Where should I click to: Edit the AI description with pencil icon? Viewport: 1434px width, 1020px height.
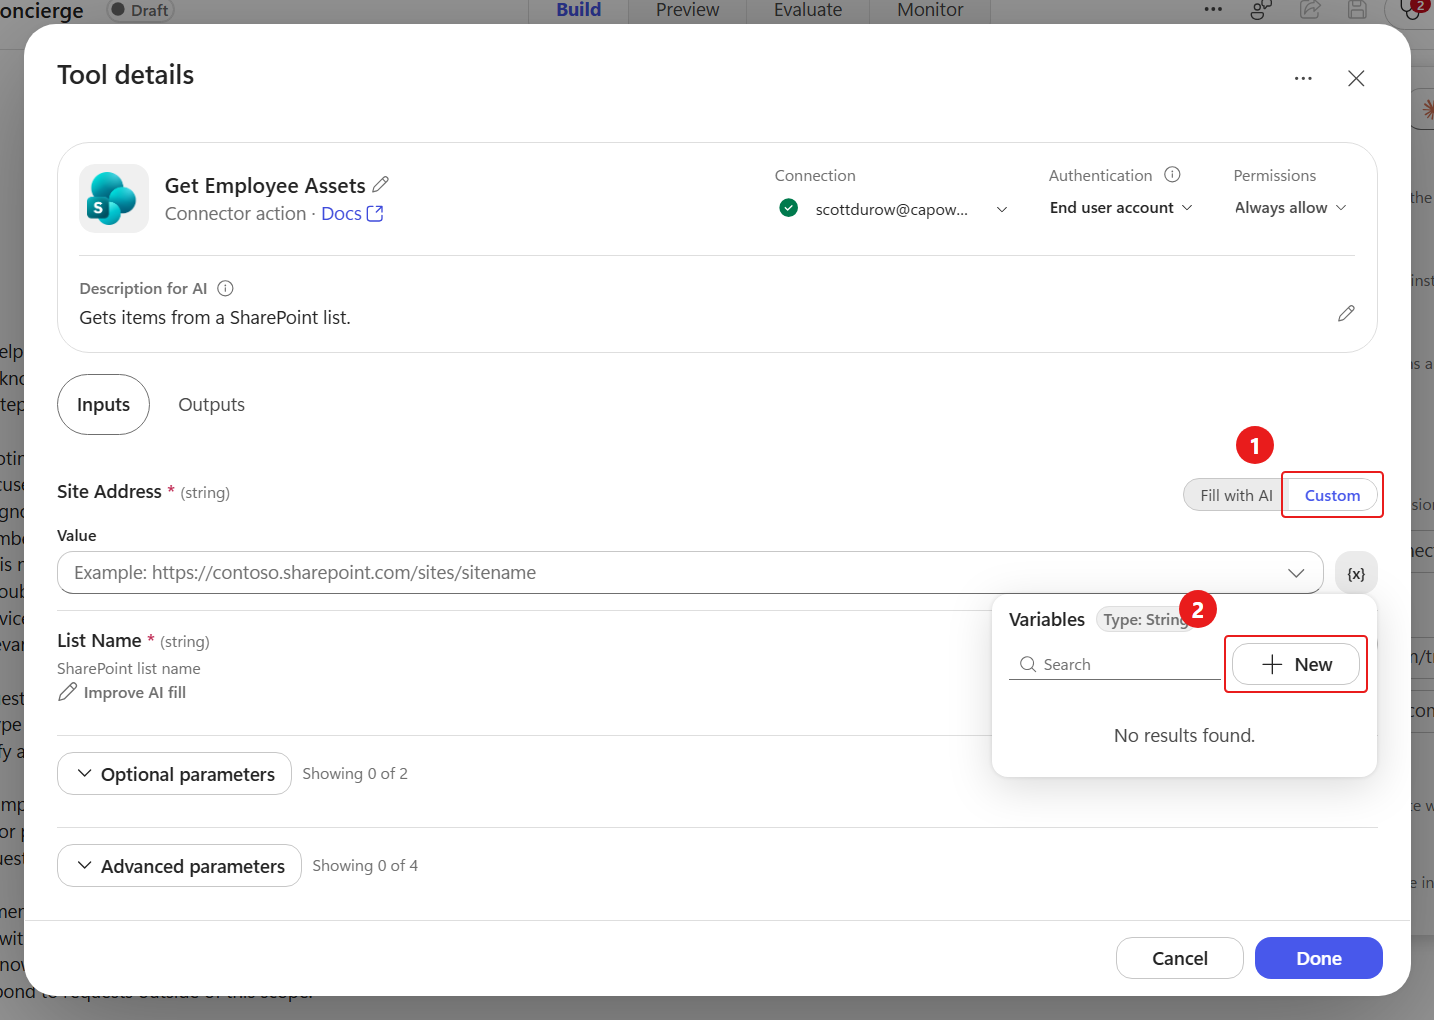point(1346,314)
